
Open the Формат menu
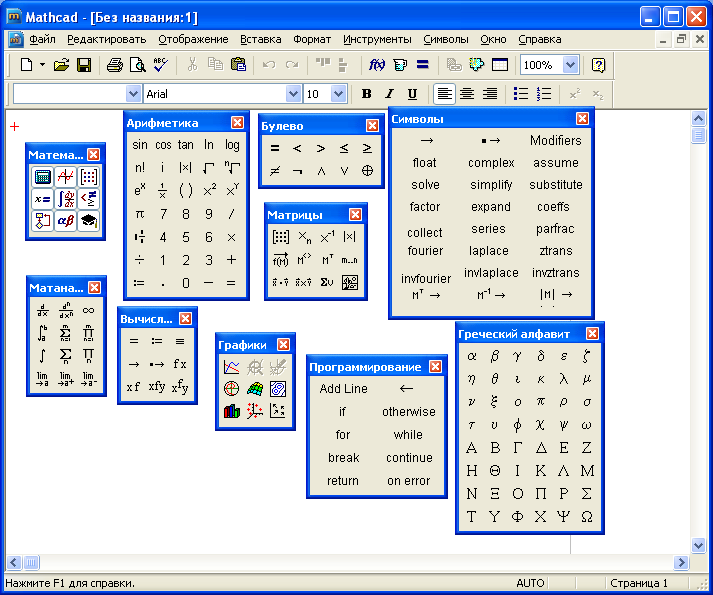pos(312,40)
